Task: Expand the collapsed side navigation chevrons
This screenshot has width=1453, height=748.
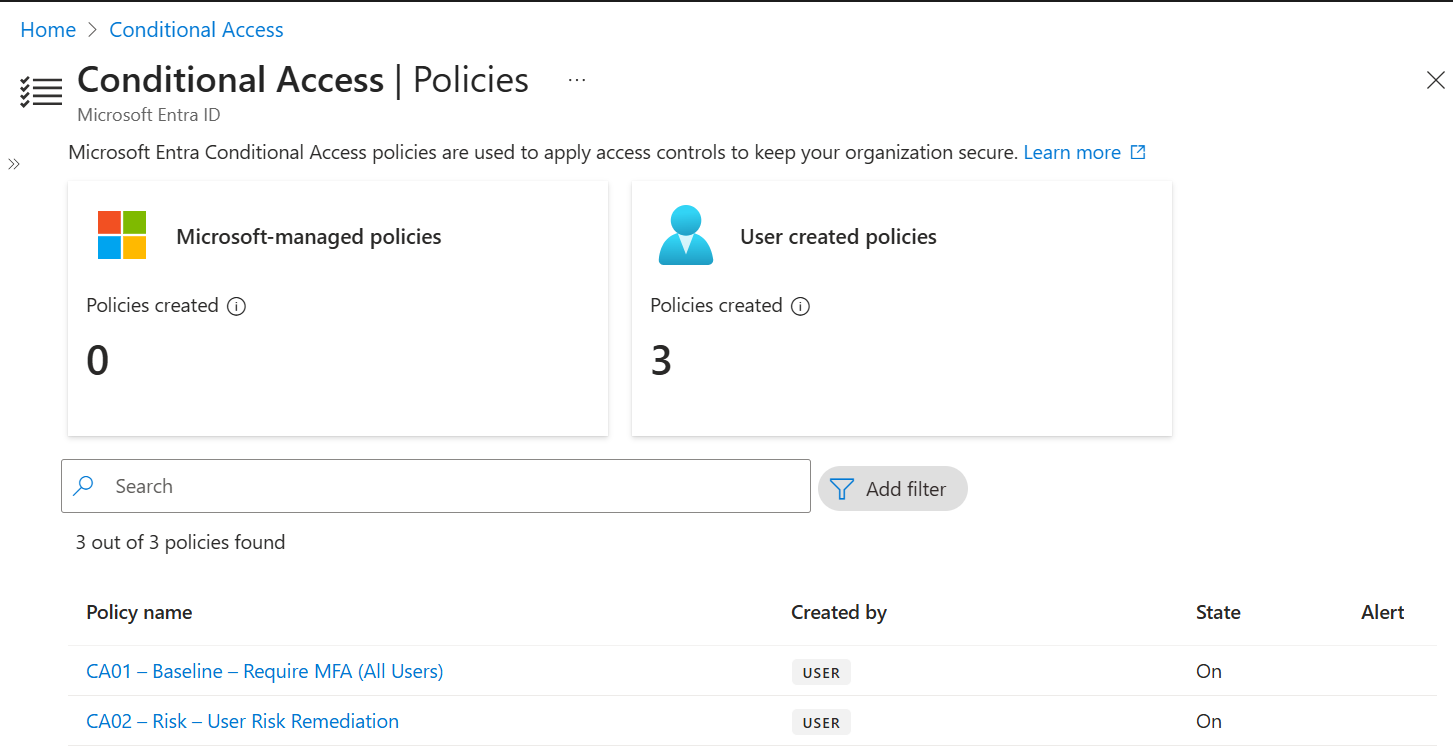Action: point(14,164)
